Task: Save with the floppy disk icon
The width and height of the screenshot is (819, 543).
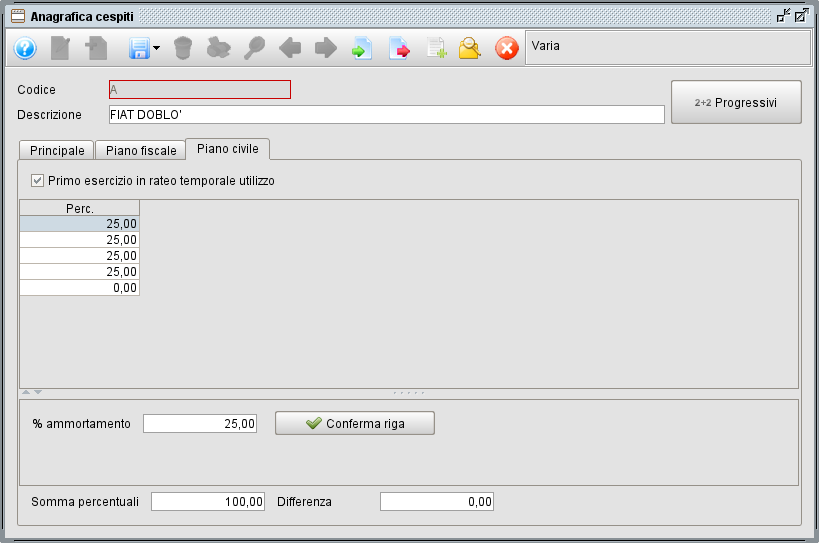Action: [139, 49]
